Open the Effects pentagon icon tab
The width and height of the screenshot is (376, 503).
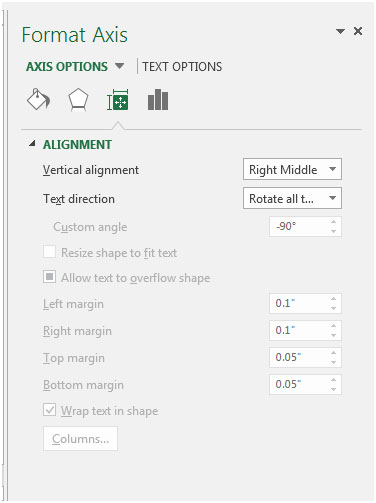coord(78,99)
